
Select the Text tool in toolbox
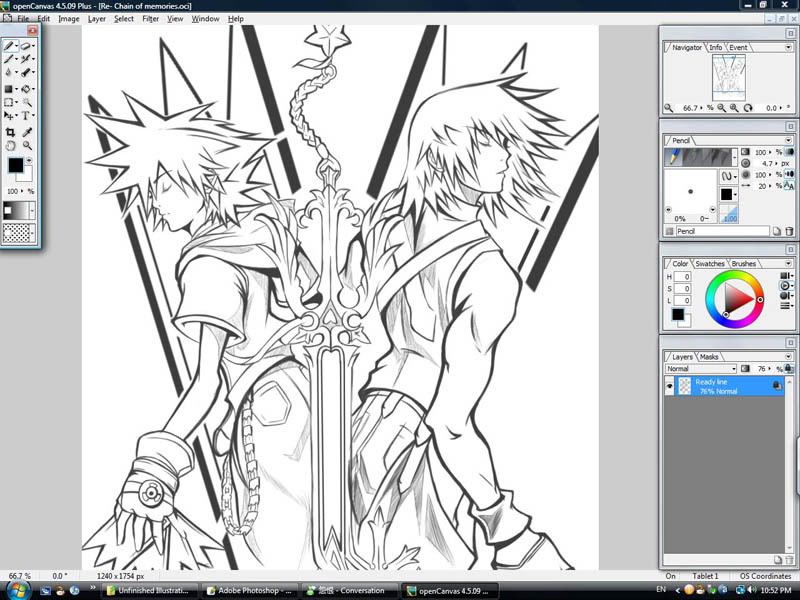[26, 116]
